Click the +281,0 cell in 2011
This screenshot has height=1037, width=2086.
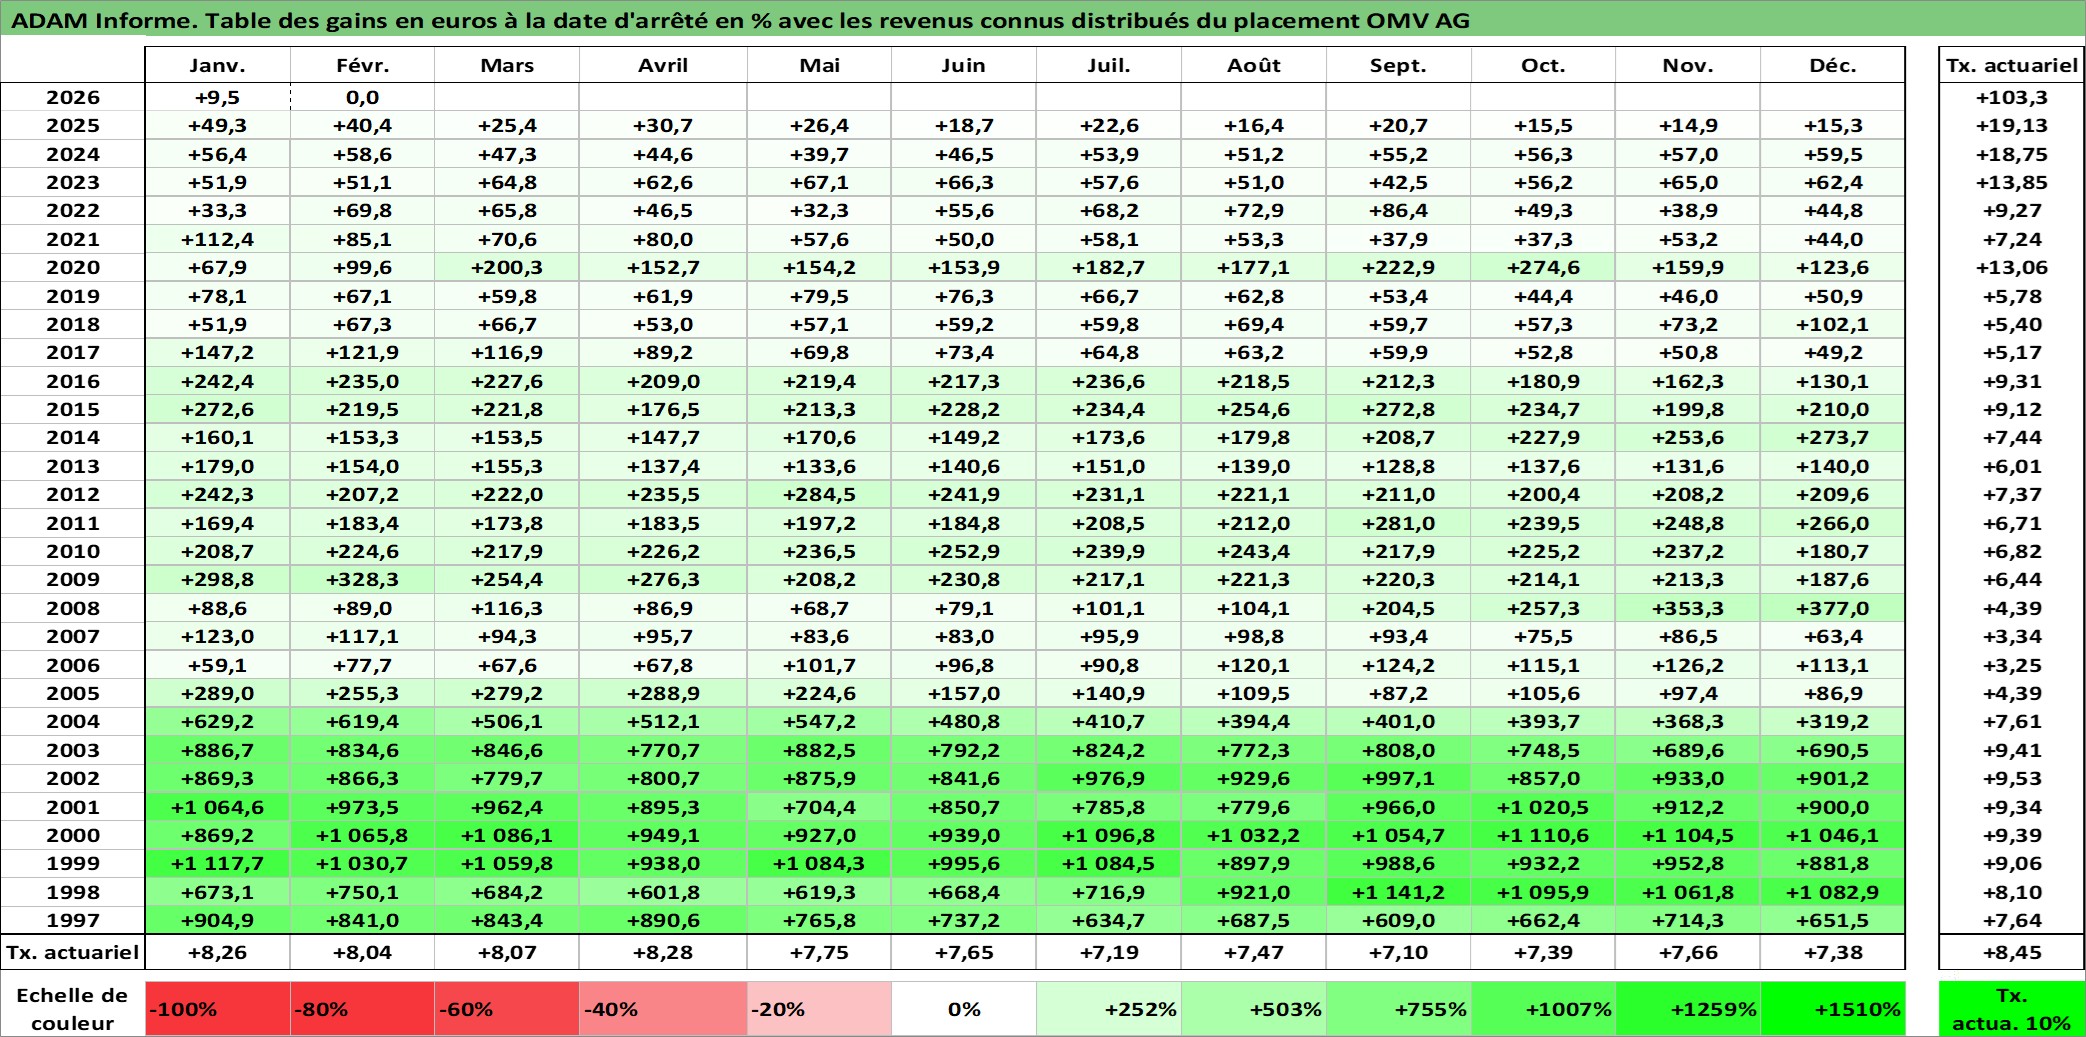coord(1398,523)
